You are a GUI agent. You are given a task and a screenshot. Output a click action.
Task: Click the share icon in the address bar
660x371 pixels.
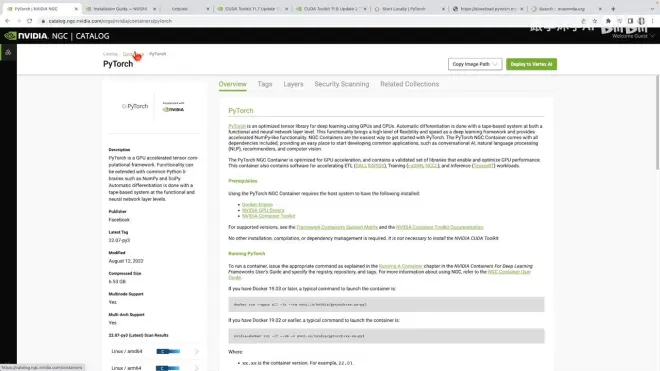click(583, 21)
